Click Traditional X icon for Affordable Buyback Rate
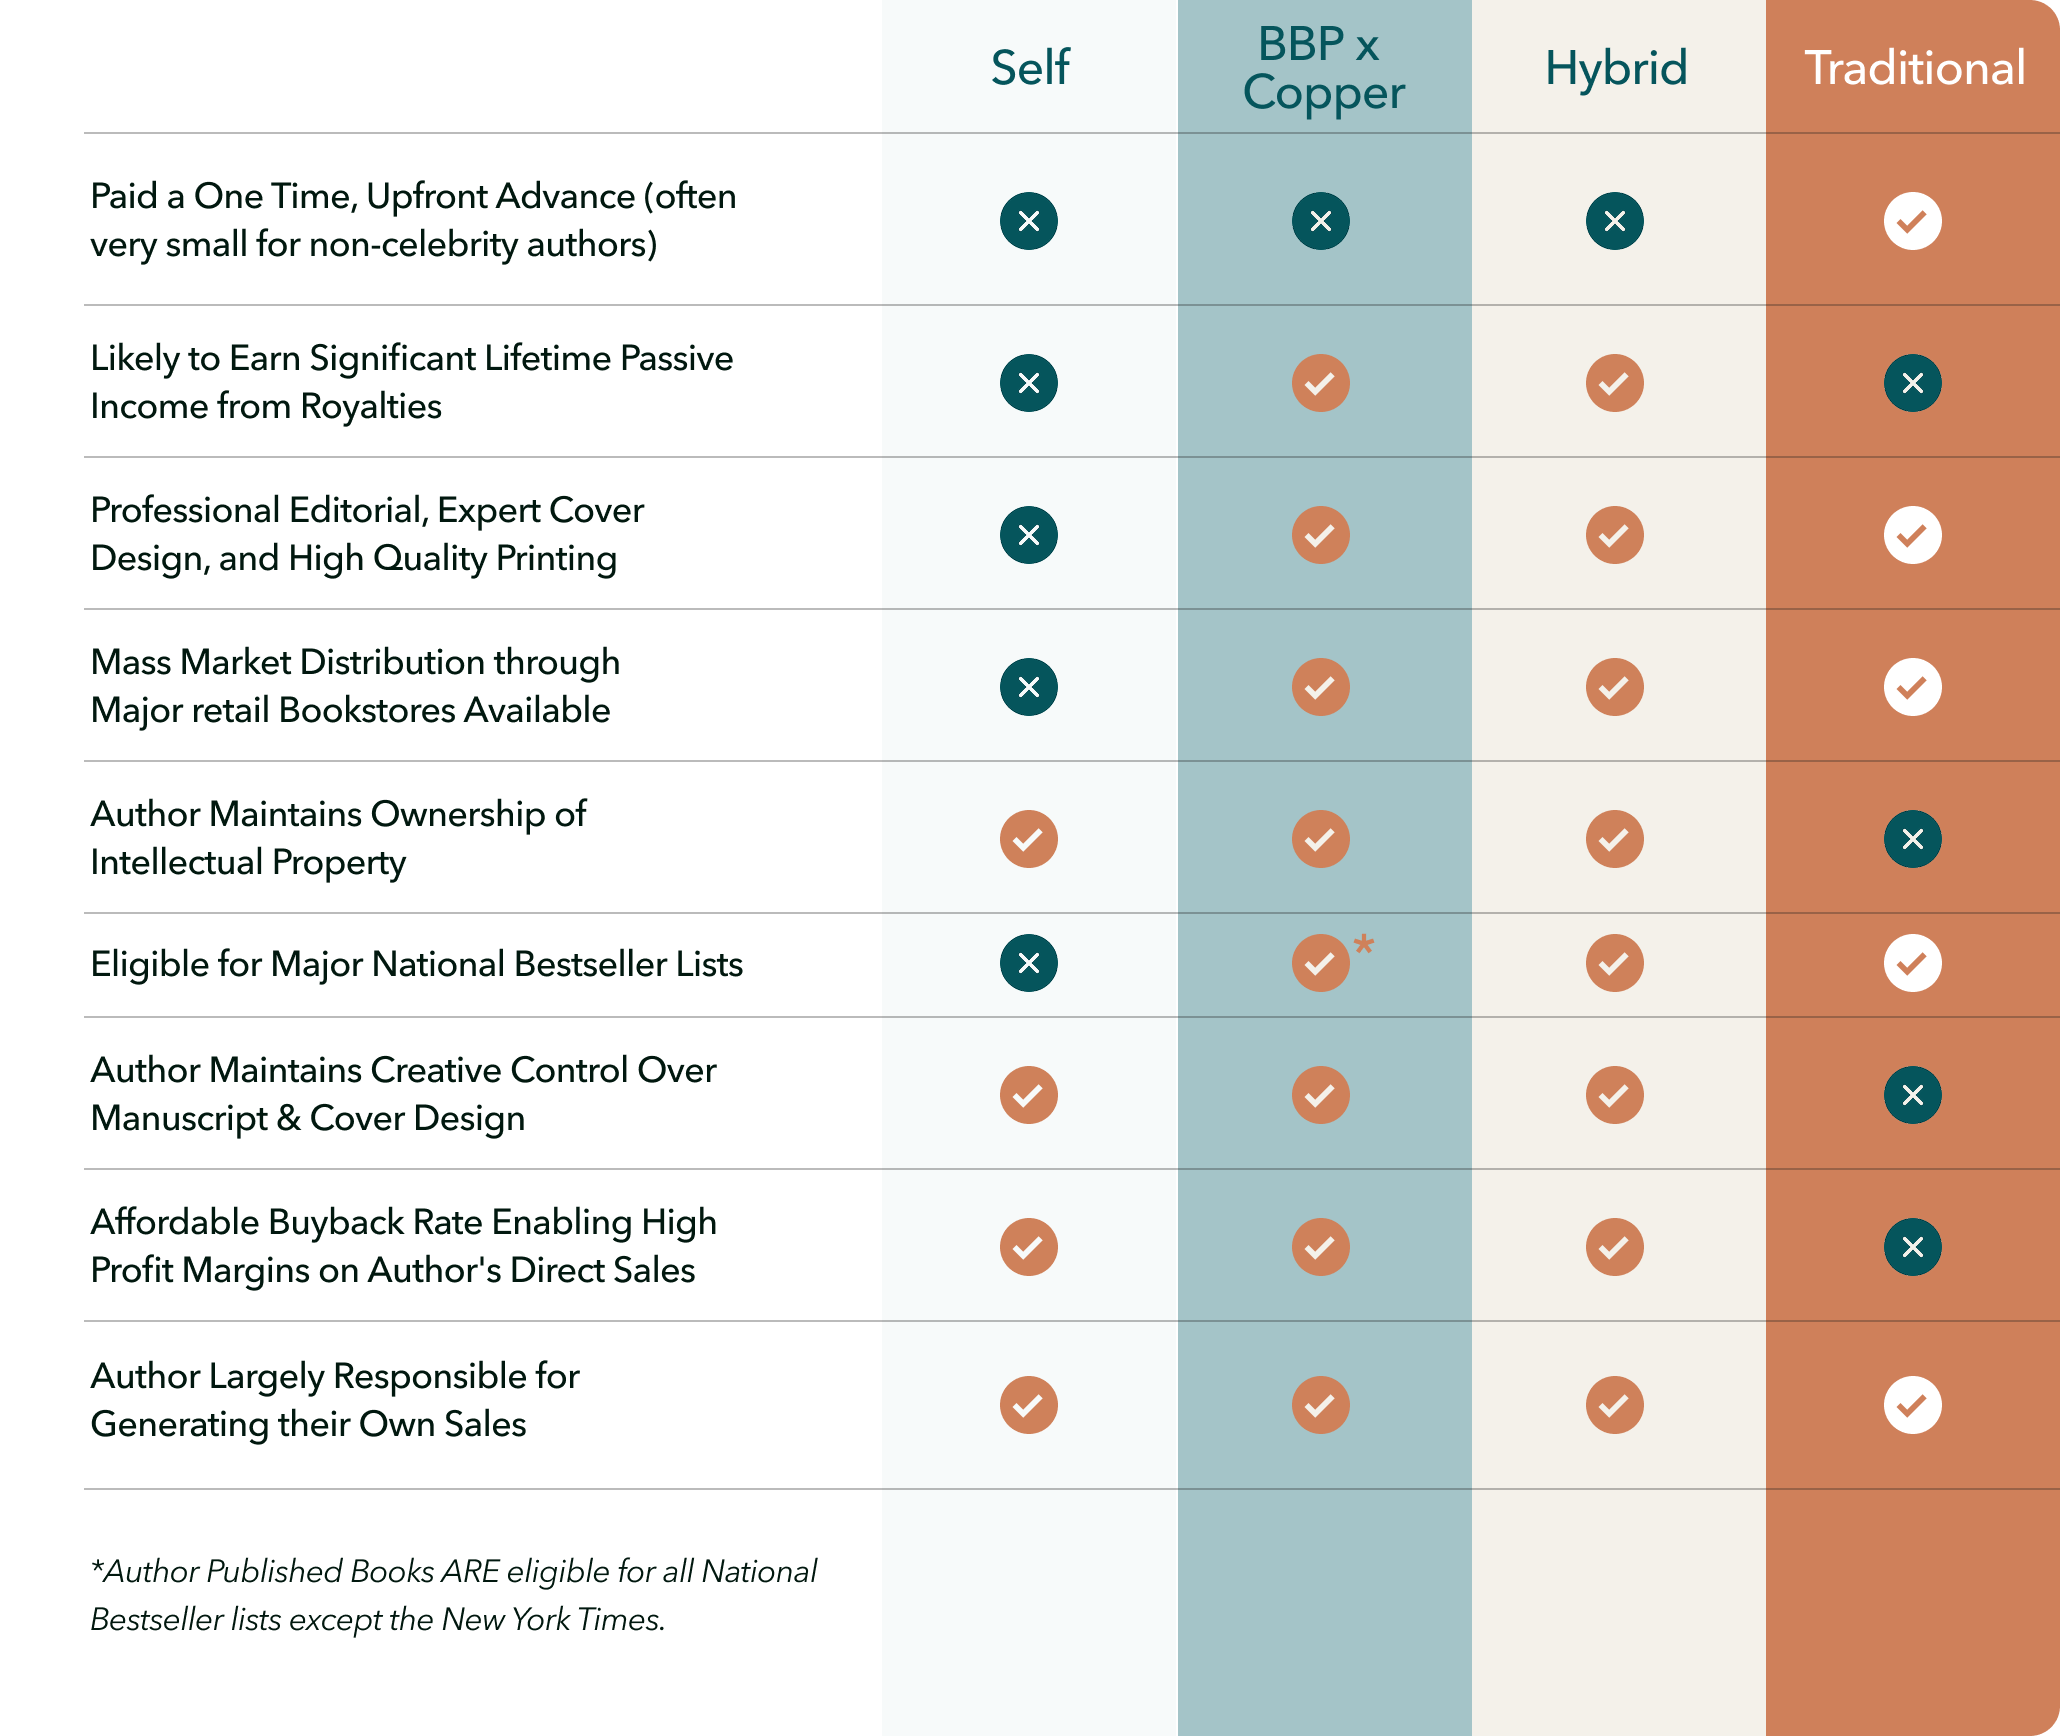2060x1736 pixels. click(x=1912, y=1247)
